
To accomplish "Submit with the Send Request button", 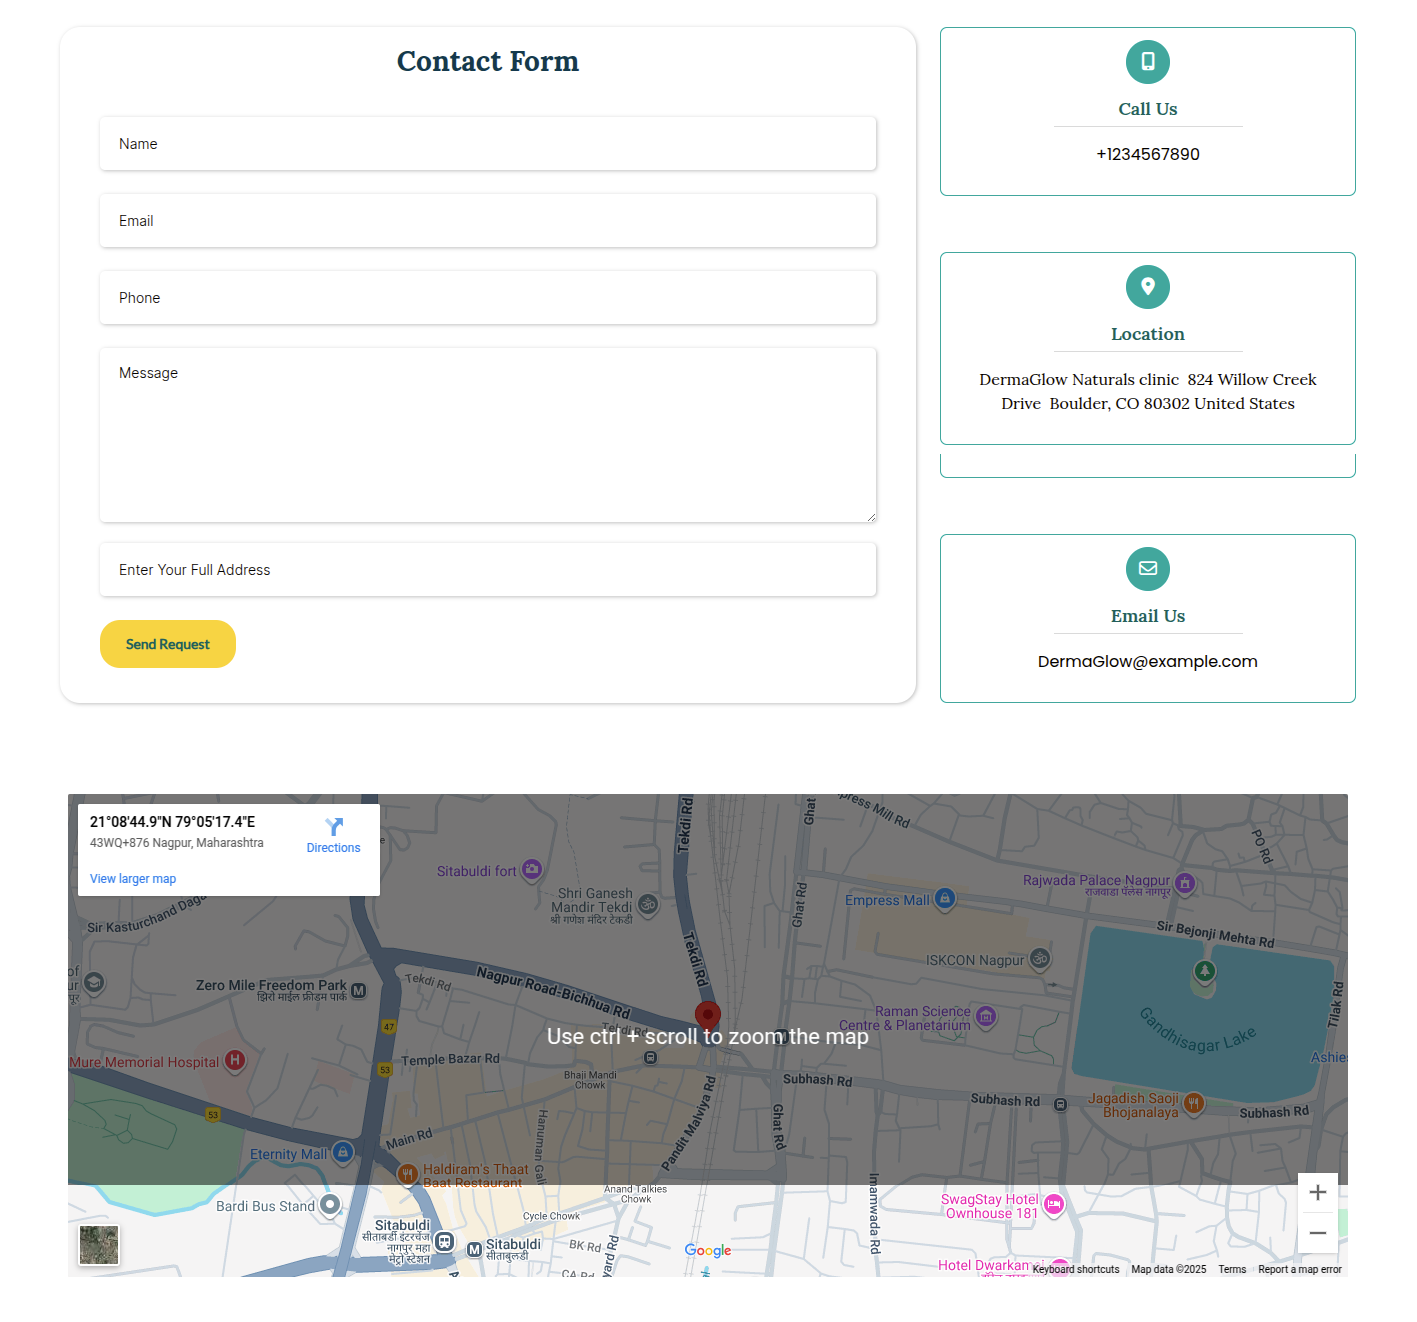I will [x=168, y=644].
